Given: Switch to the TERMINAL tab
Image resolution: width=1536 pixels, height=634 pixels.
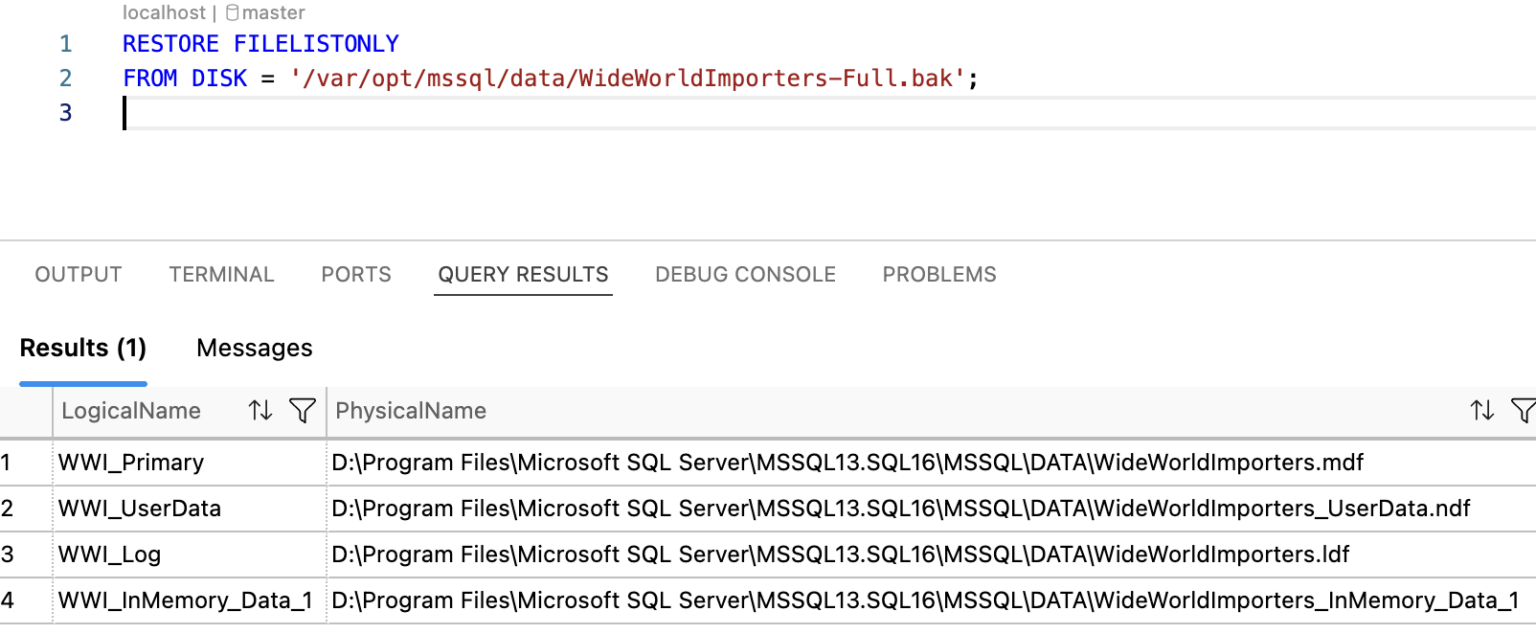Looking at the screenshot, I should click(221, 274).
